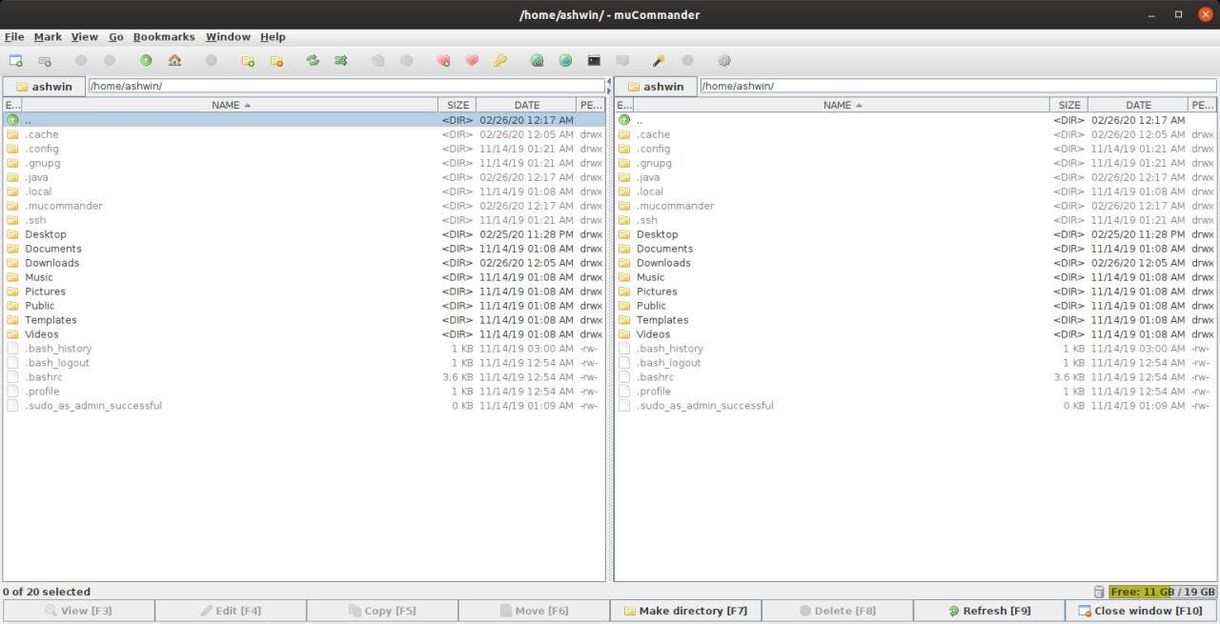Open the Bookmarks menu
The width and height of the screenshot is (1220, 624).
pyautogui.click(x=164, y=37)
